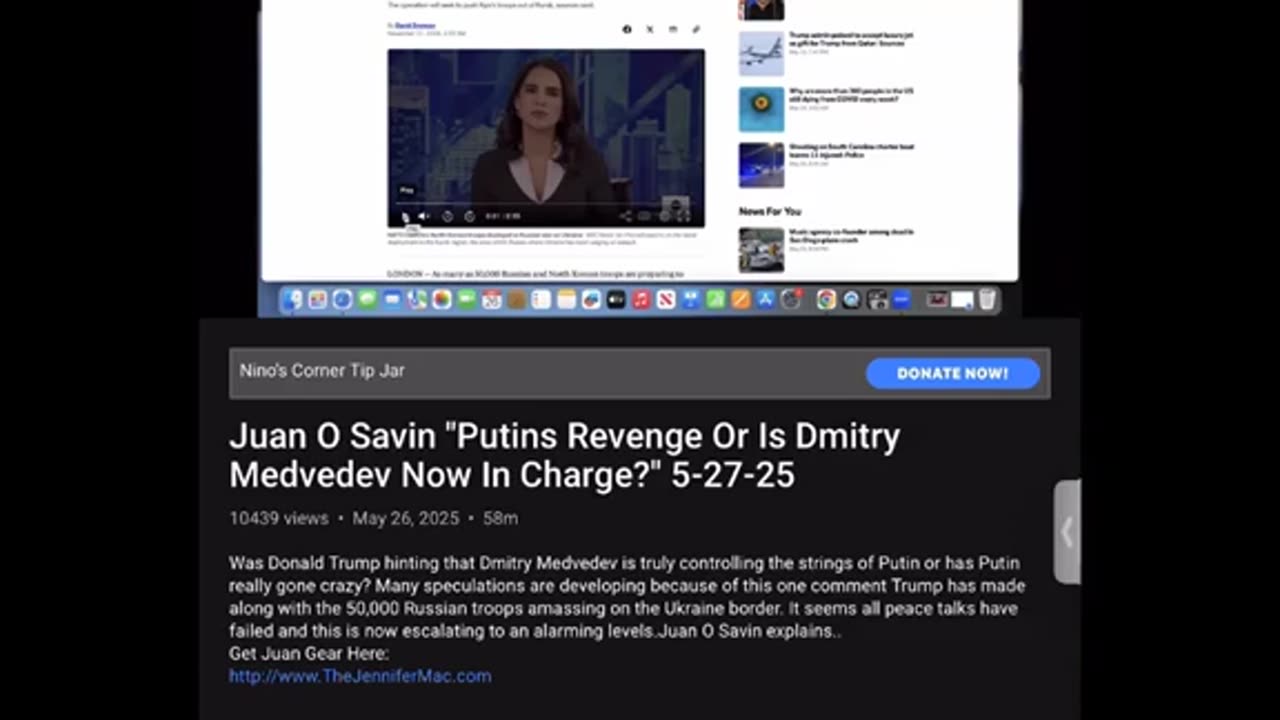Open South Carolina charter boat shooting story
This screenshot has height=720, width=1280.
[x=851, y=151]
